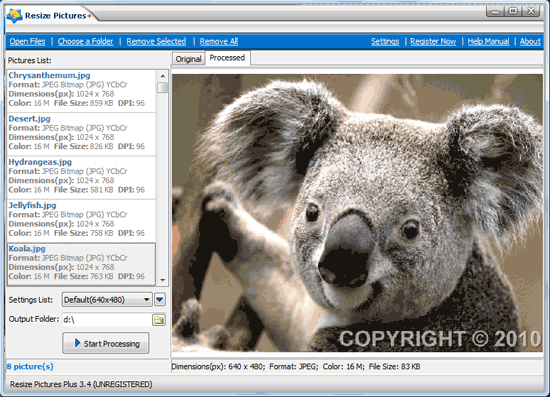Viewport: 550px width, 397px height.
Task: Minimize the Resize Pictures window
Action: pyautogui.click(x=495, y=11)
